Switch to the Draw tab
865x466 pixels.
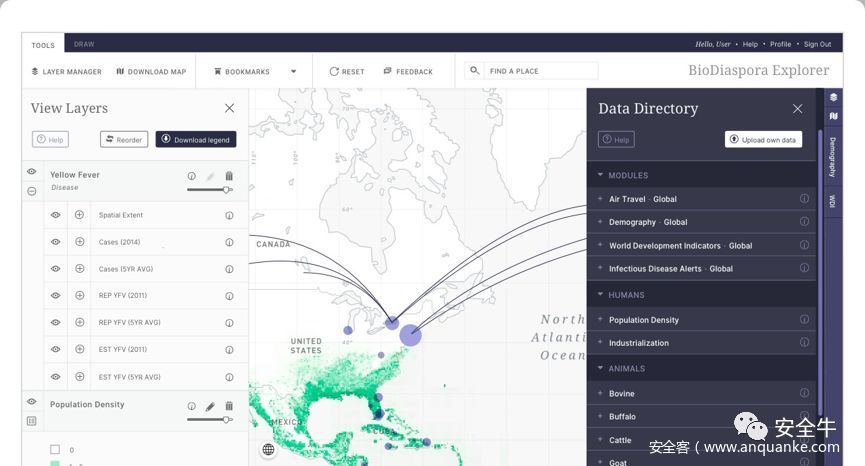tap(84, 44)
